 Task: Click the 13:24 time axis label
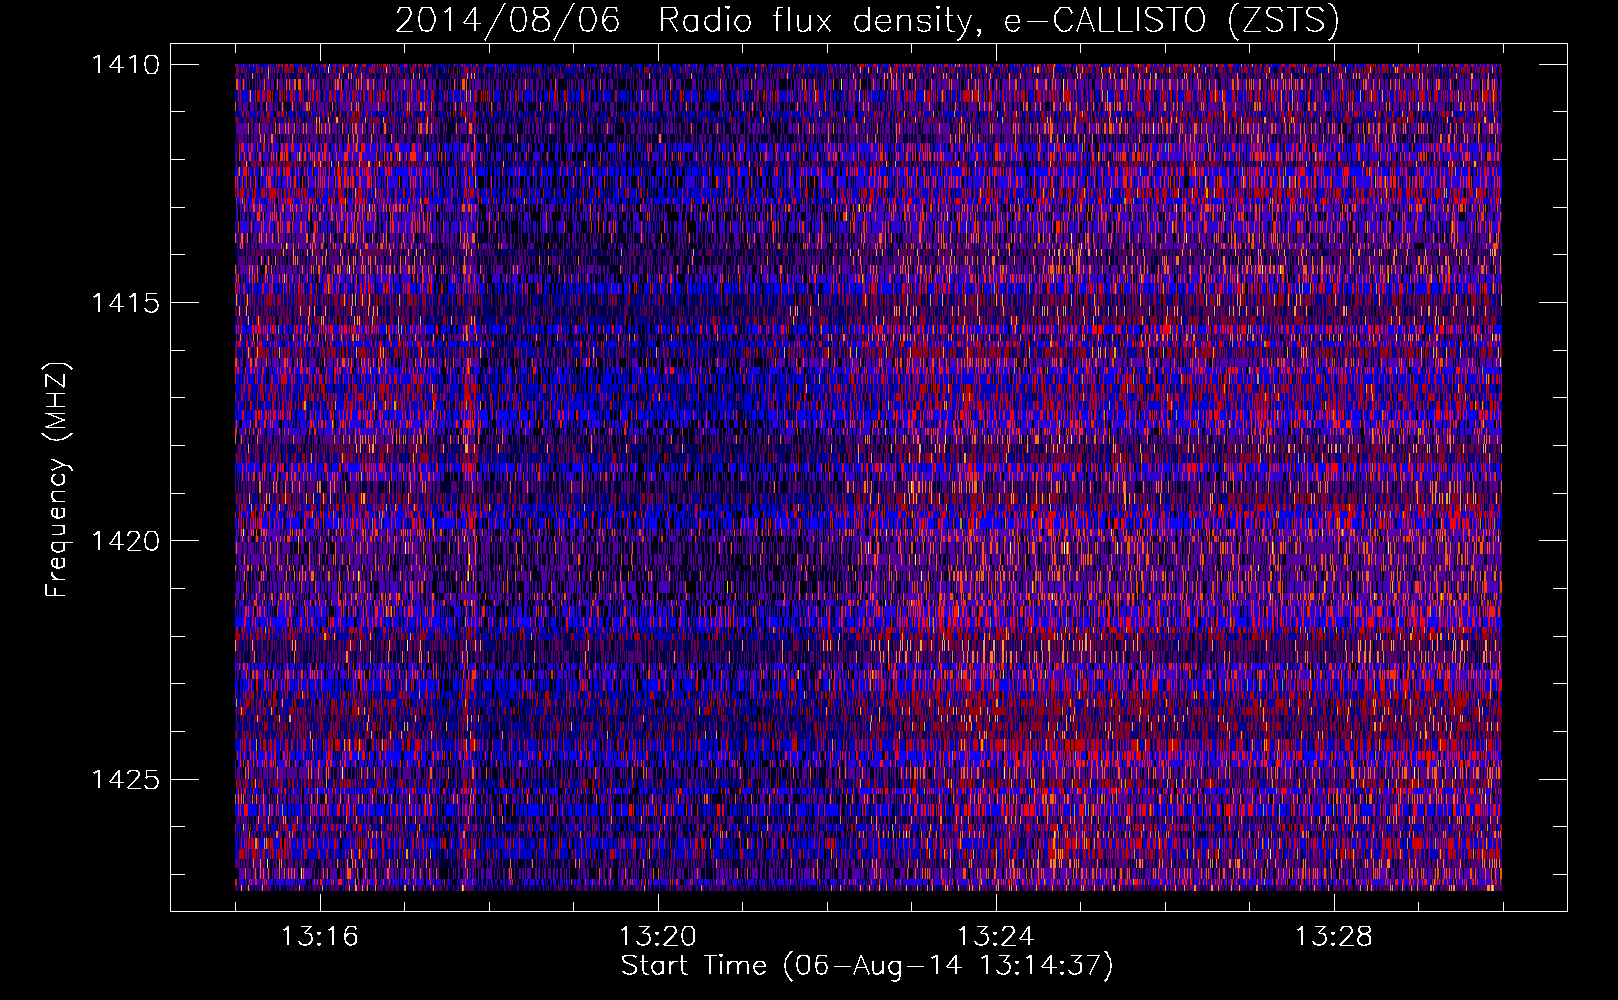[x=995, y=936]
